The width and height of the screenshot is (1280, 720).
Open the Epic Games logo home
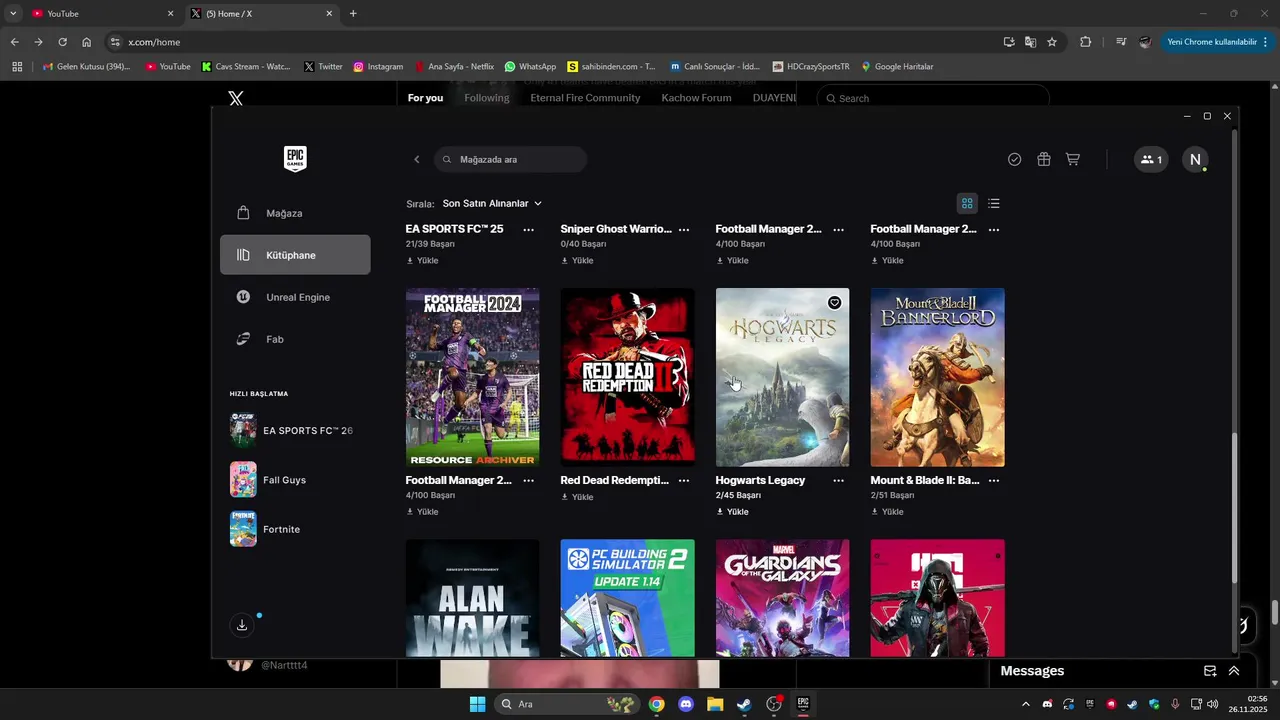295,159
